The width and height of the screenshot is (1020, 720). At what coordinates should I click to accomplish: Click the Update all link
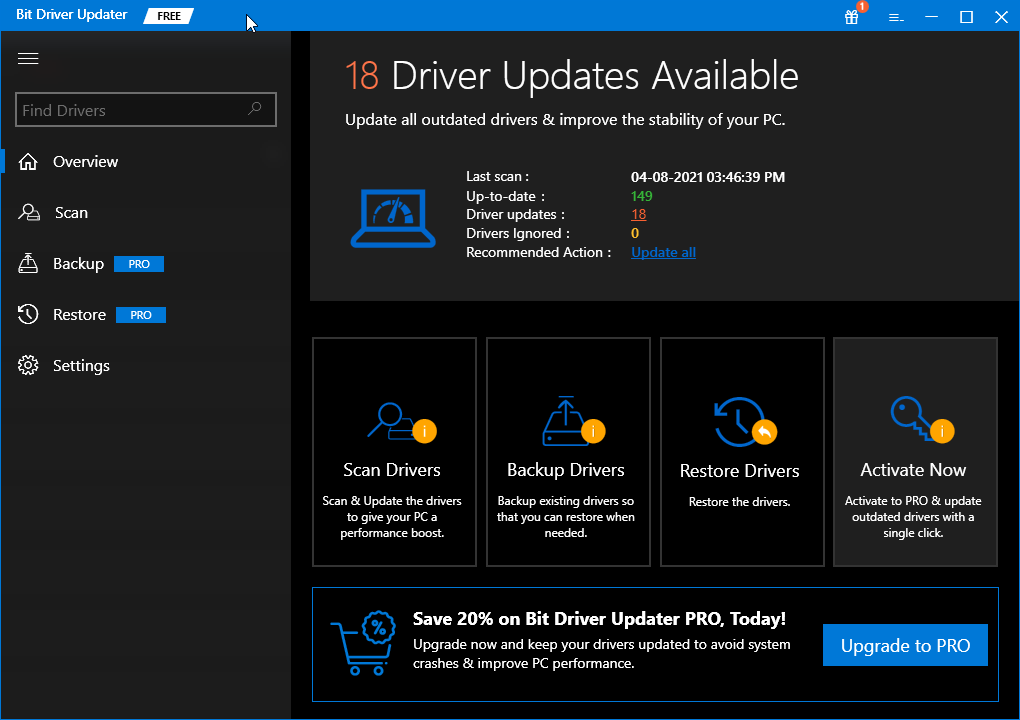point(663,253)
